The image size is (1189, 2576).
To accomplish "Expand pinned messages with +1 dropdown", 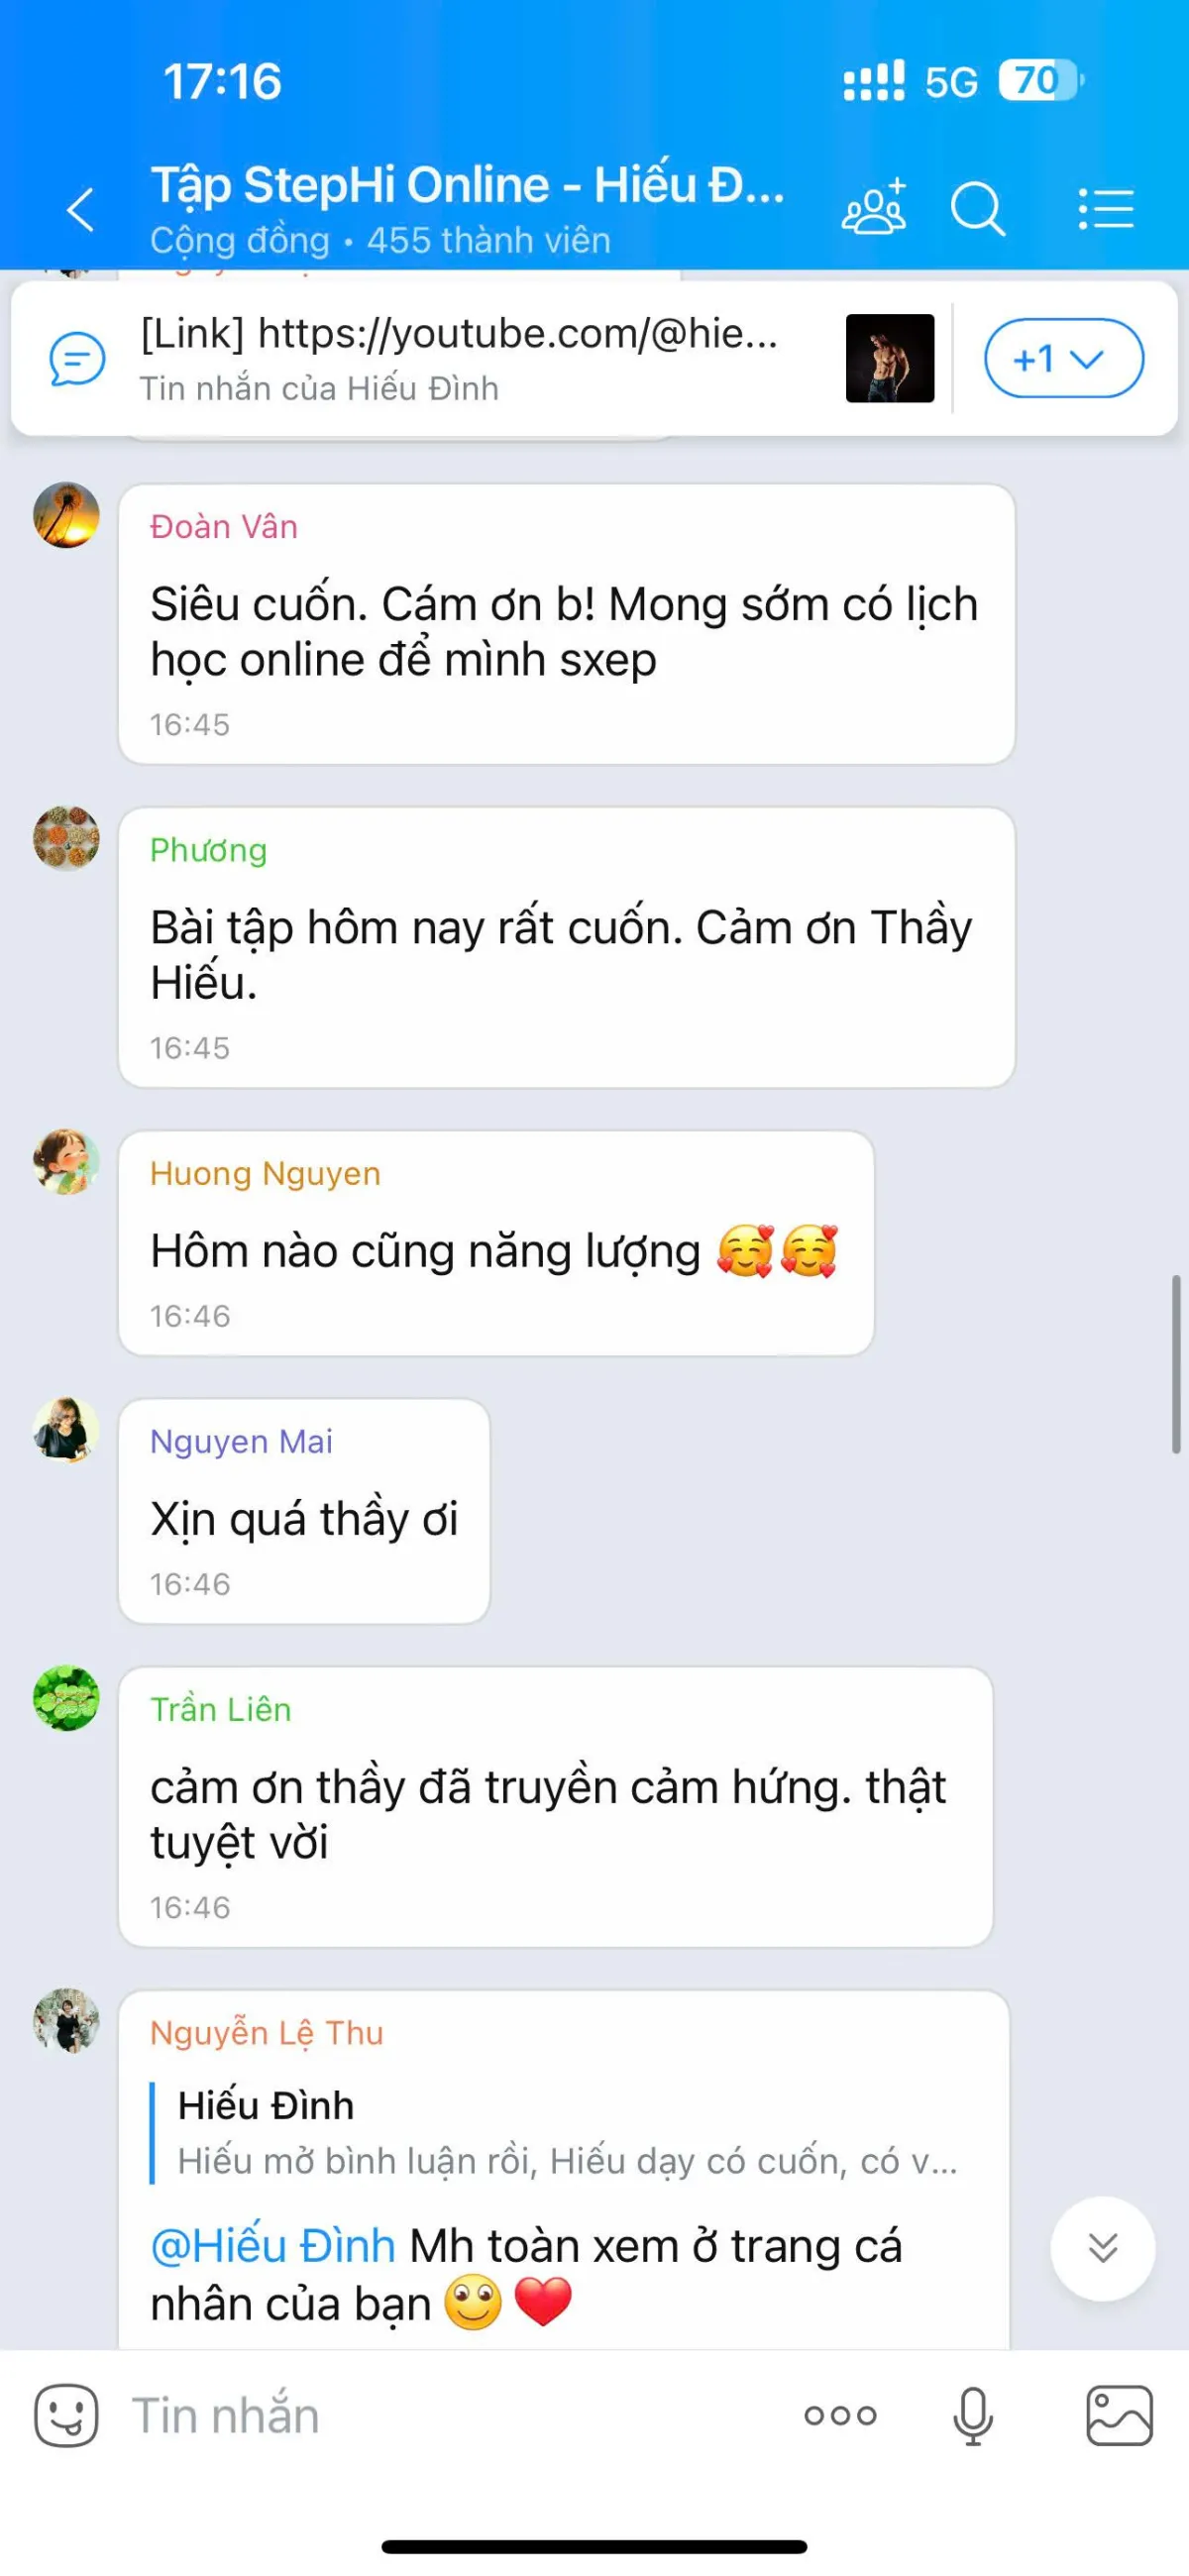I will click(1064, 358).
